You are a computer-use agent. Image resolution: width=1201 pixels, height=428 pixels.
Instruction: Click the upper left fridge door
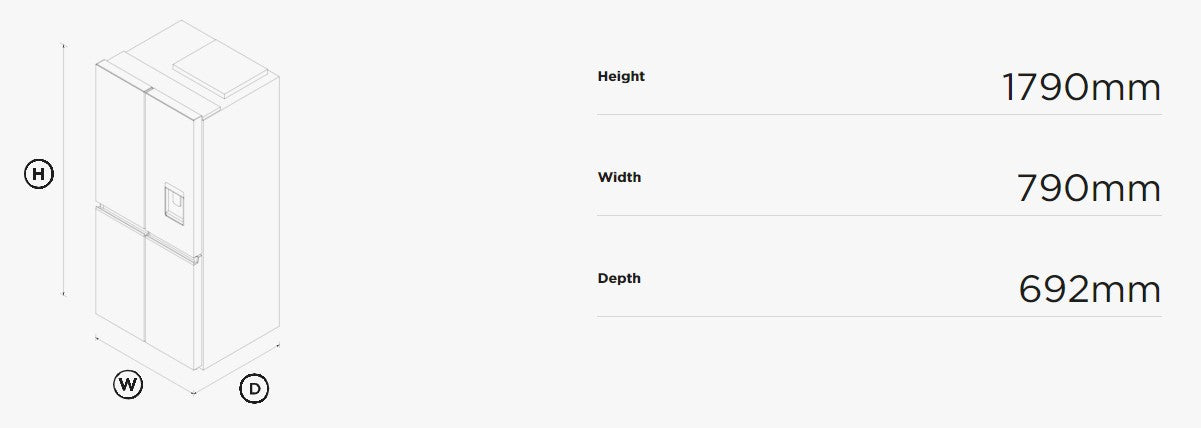tap(120, 135)
